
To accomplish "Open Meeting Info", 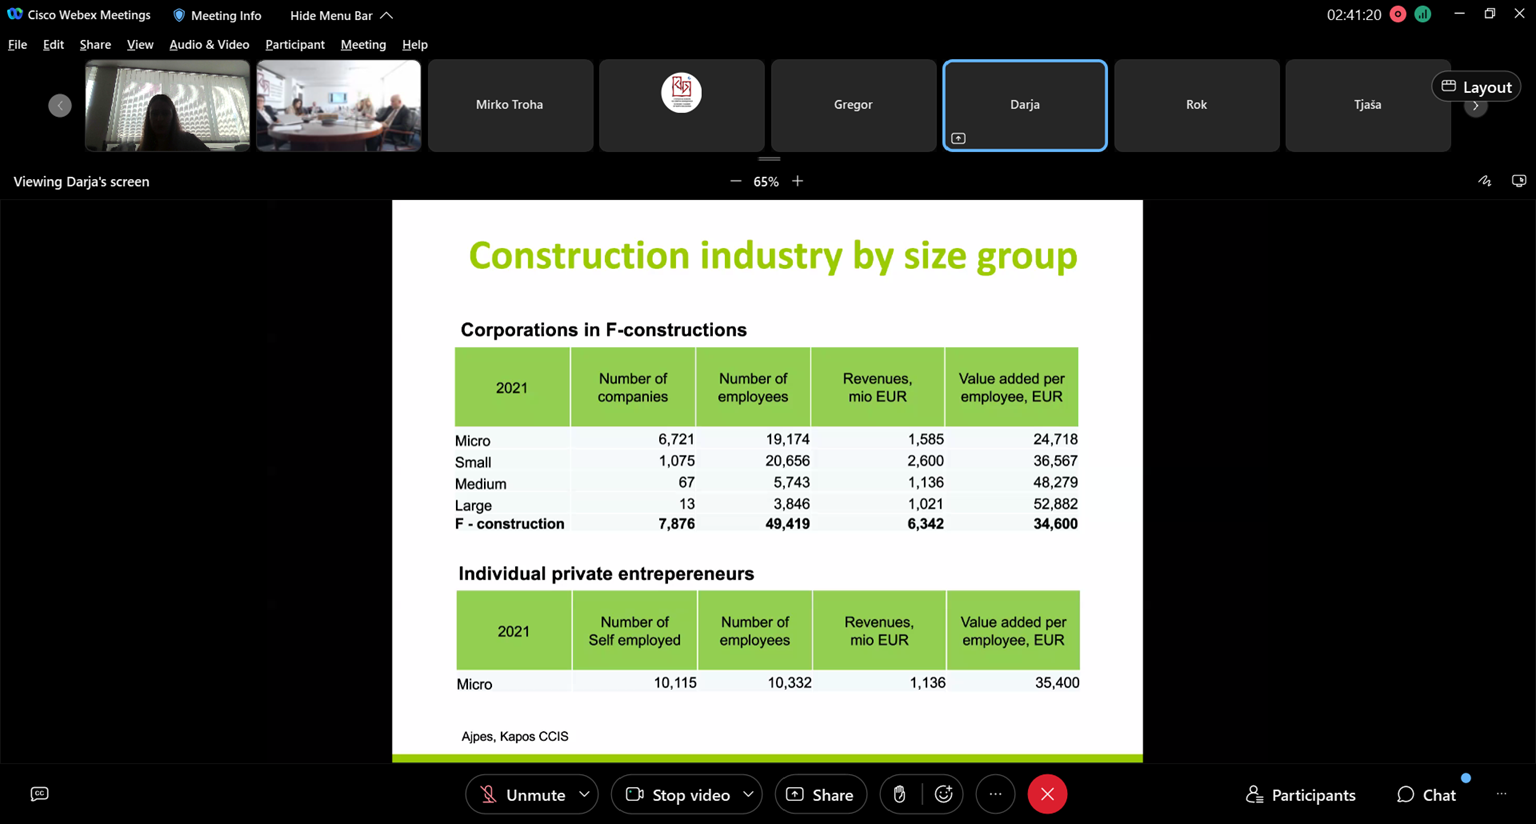I will (x=217, y=15).
